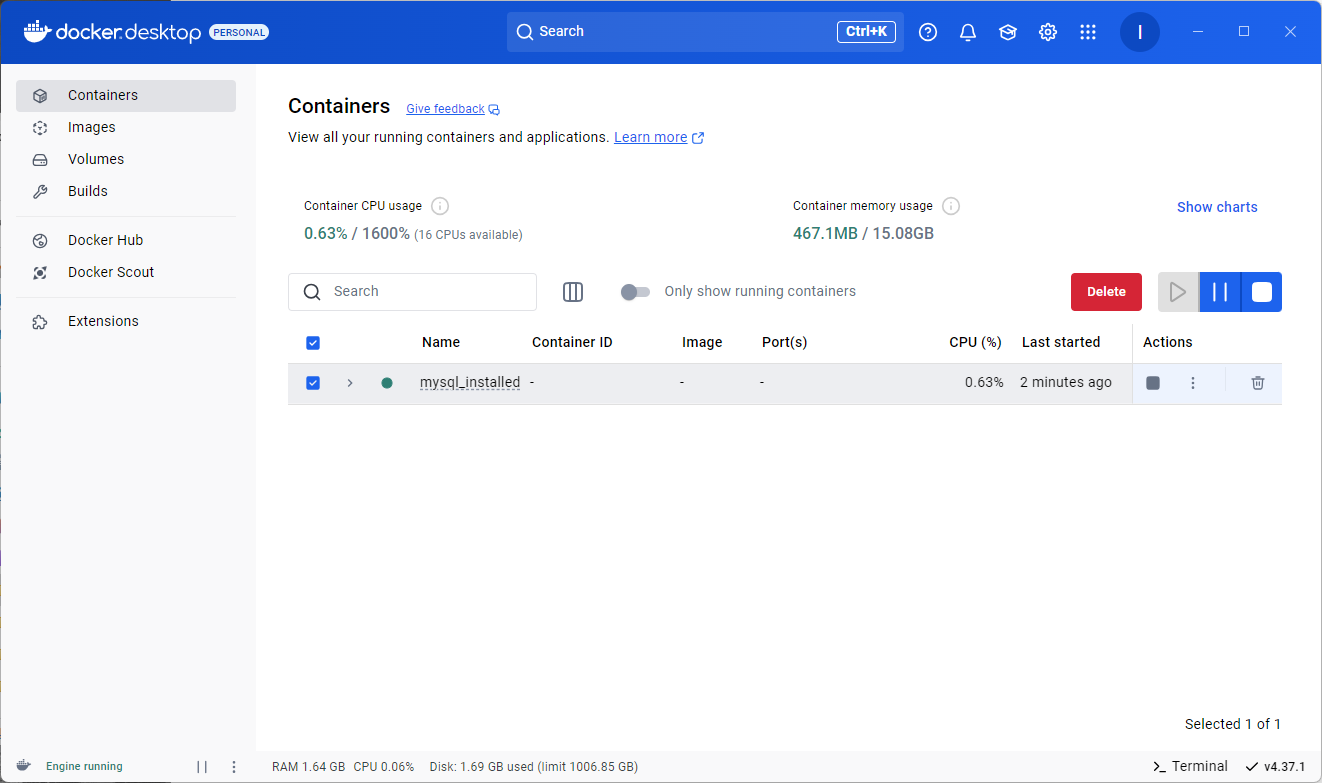Screen dimensions: 1322x783
Task: Click 'Selected 1 of 1' text
Action: [x=1233, y=724]
